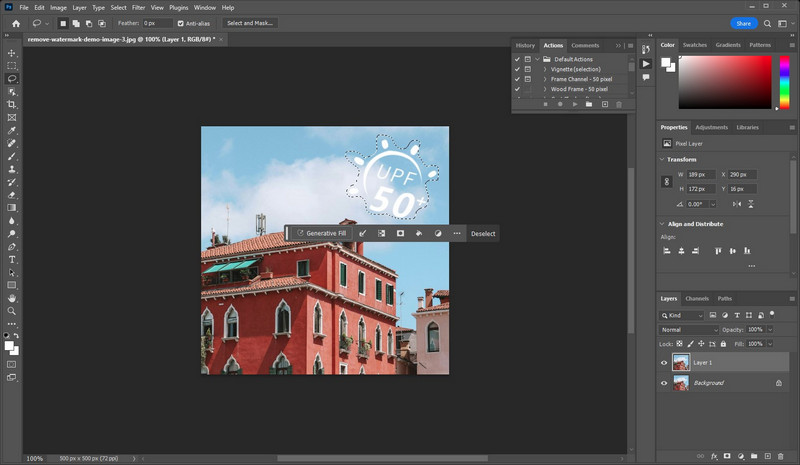Switch to the Swatches tab
The height and width of the screenshot is (465, 800).
click(695, 45)
